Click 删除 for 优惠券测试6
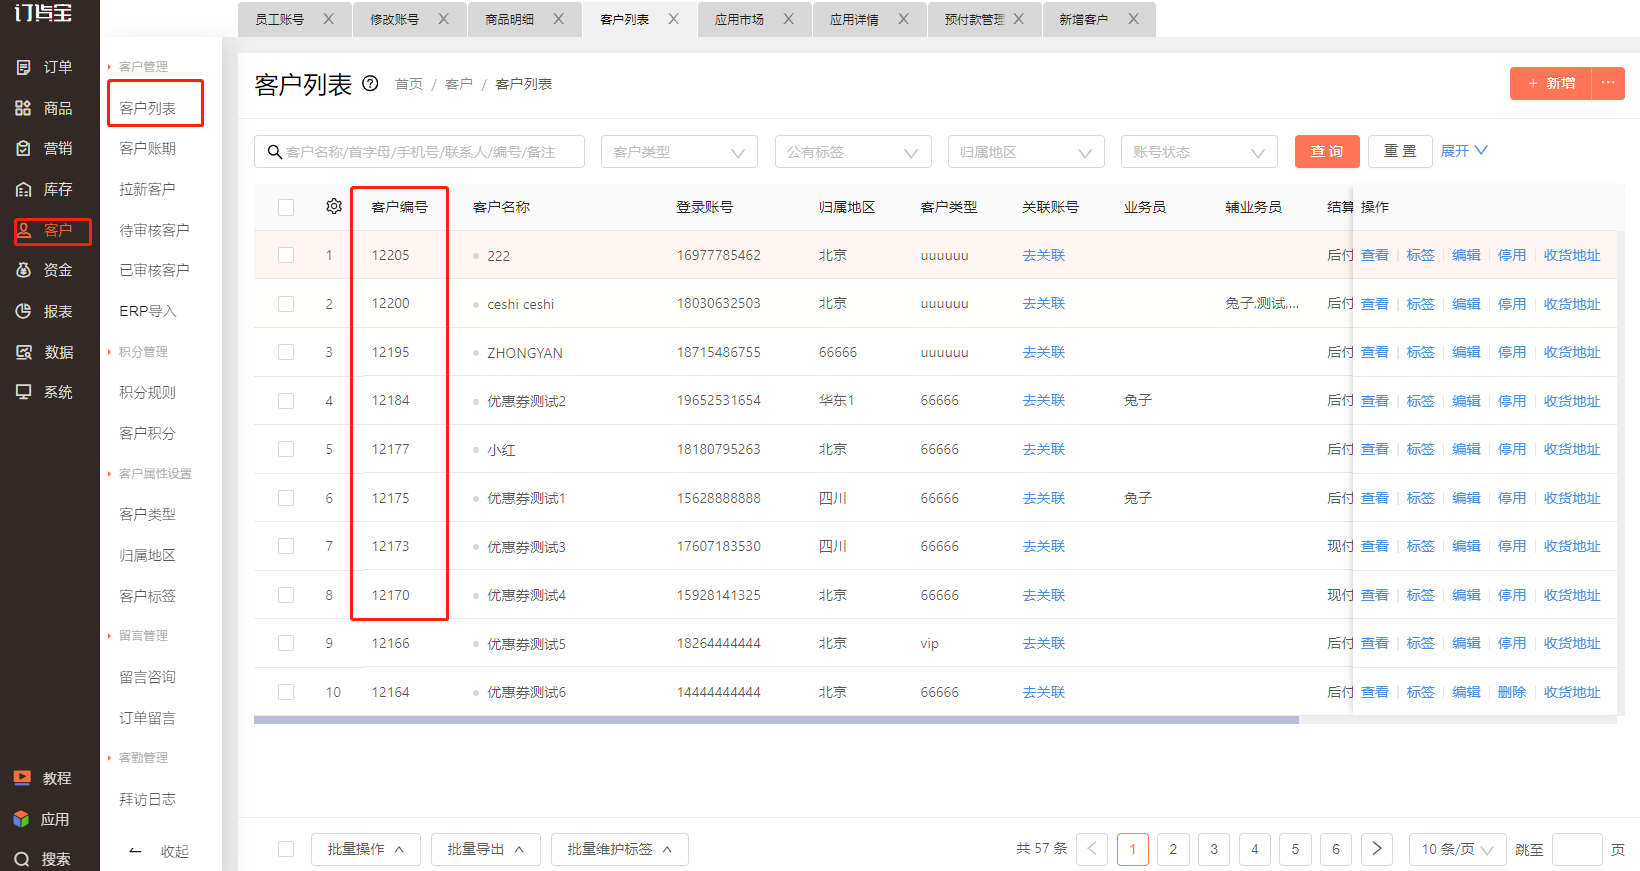This screenshot has width=1640, height=871. click(1512, 692)
